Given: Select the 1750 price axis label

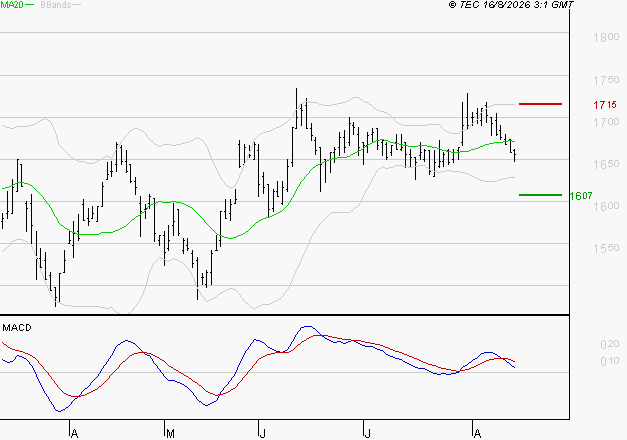Looking at the screenshot, I should coord(606,80).
